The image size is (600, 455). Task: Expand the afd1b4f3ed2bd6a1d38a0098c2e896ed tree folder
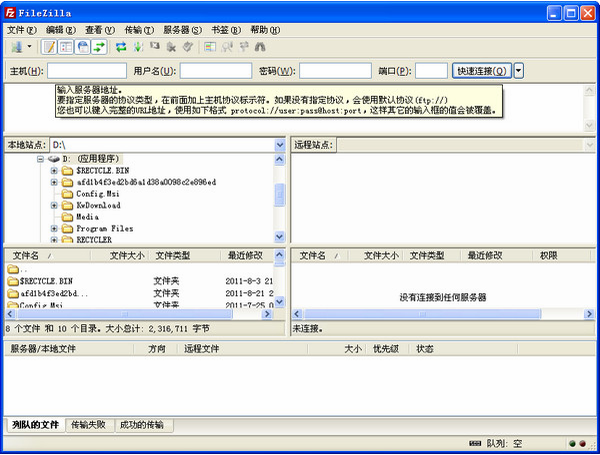[54, 182]
